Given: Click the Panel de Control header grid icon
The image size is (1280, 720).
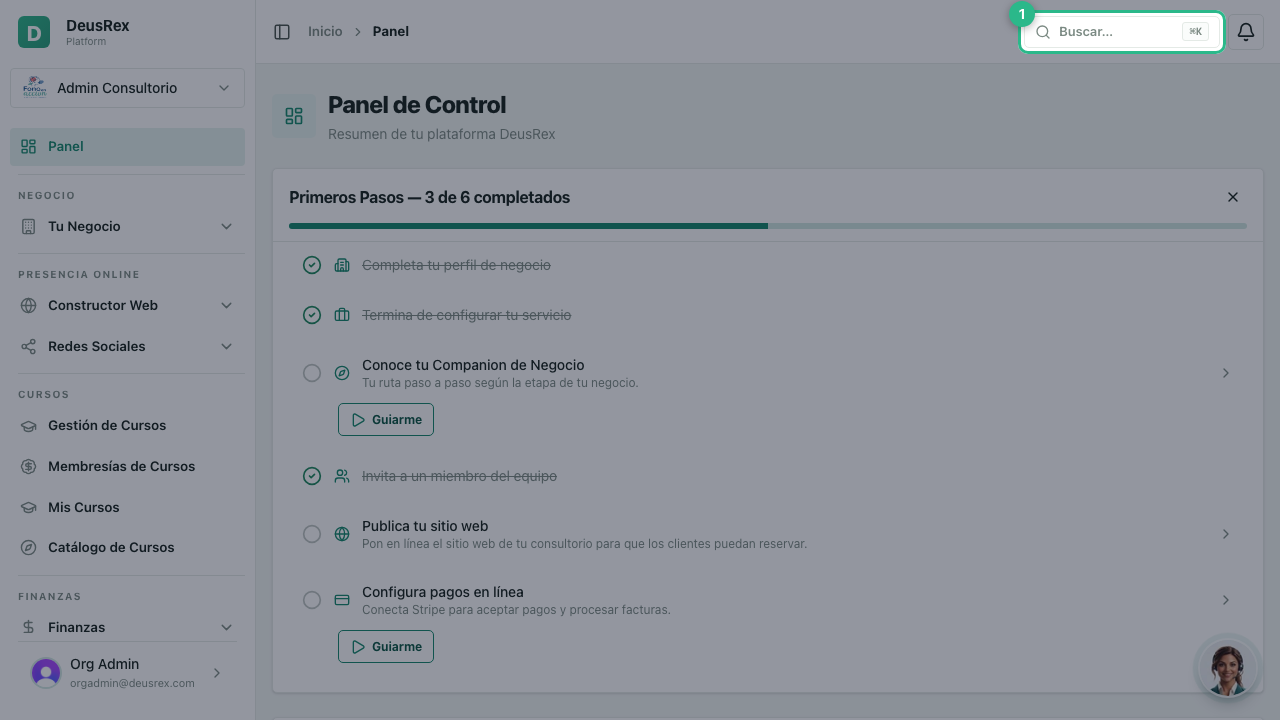Looking at the screenshot, I should tap(294, 116).
